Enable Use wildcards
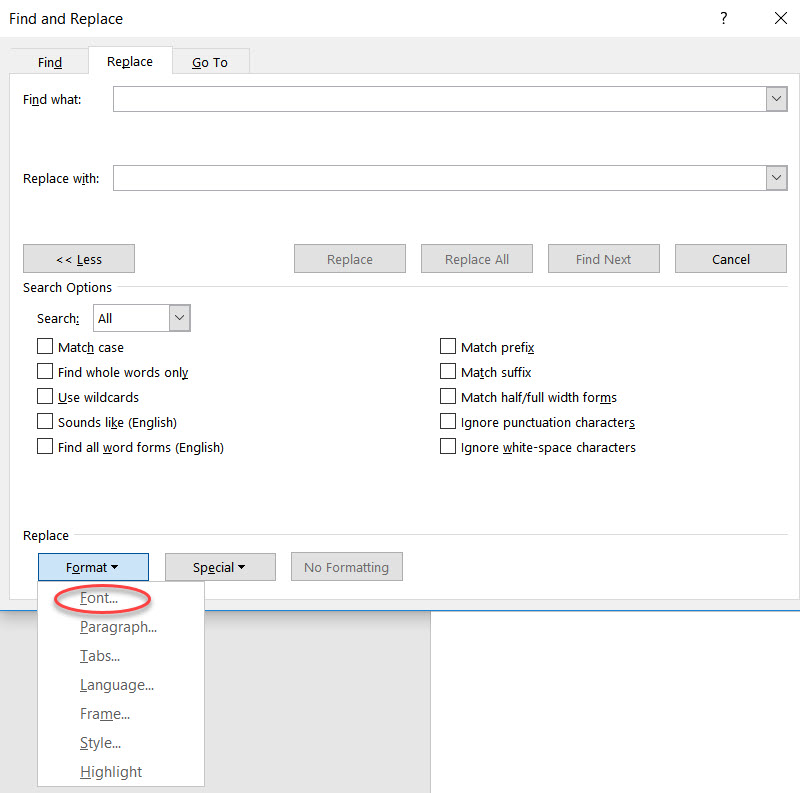 tap(45, 396)
